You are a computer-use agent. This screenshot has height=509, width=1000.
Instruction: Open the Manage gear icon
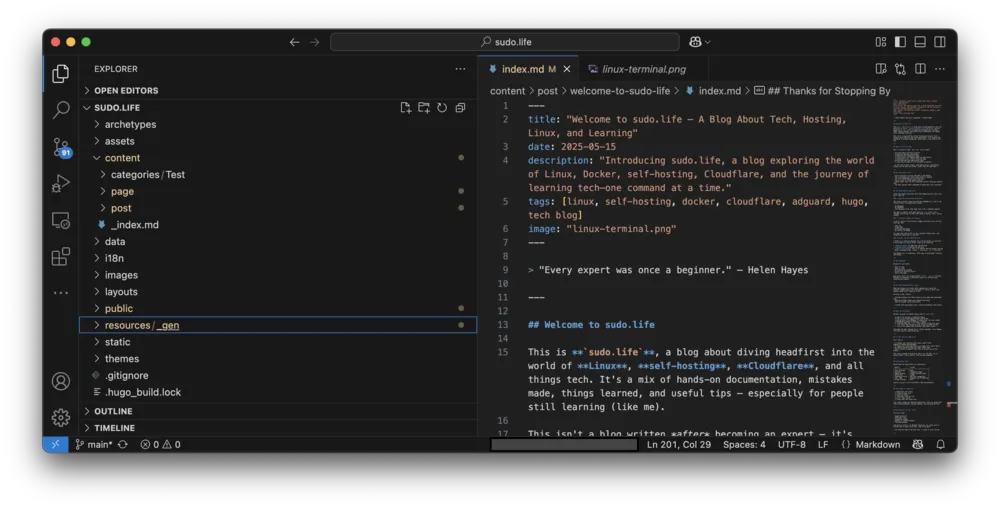(x=61, y=418)
